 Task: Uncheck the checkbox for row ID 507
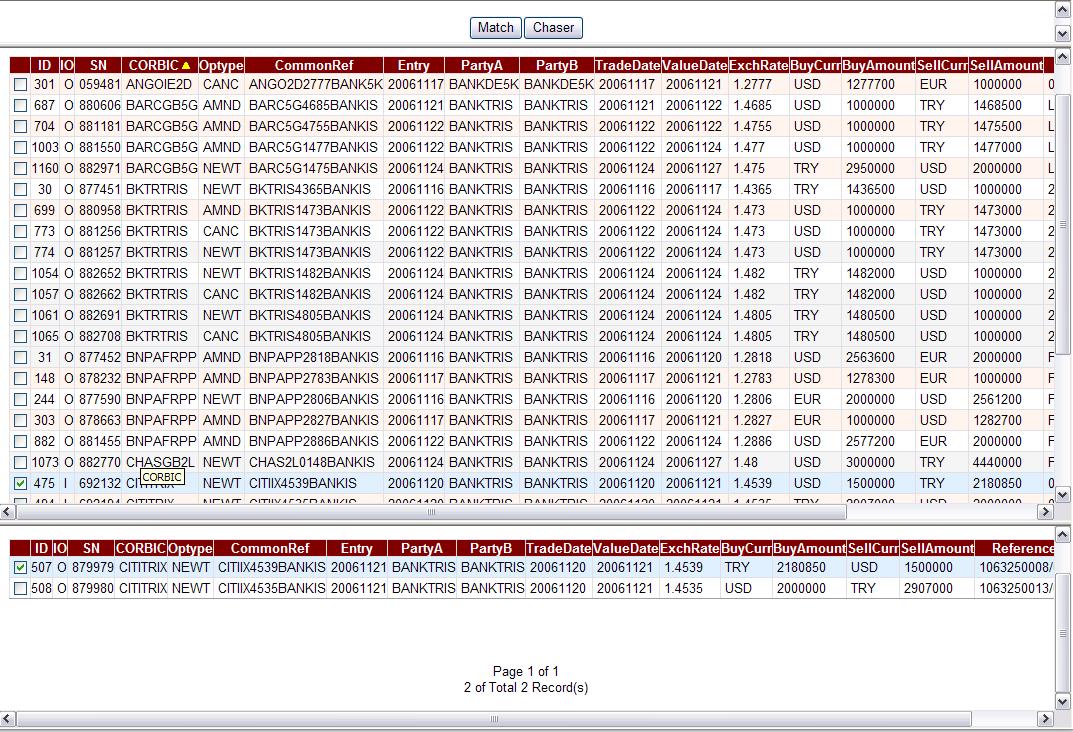pos(21,568)
